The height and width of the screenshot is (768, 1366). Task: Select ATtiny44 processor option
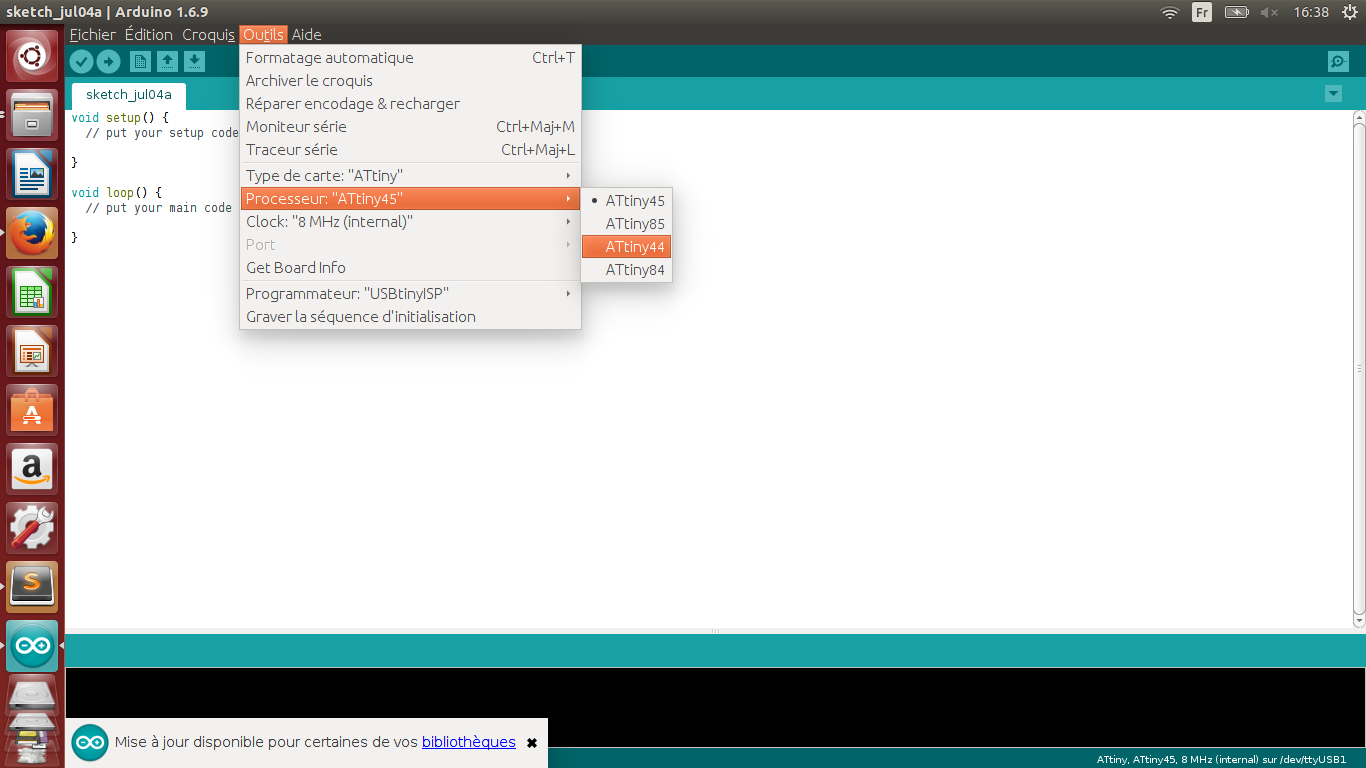point(627,247)
